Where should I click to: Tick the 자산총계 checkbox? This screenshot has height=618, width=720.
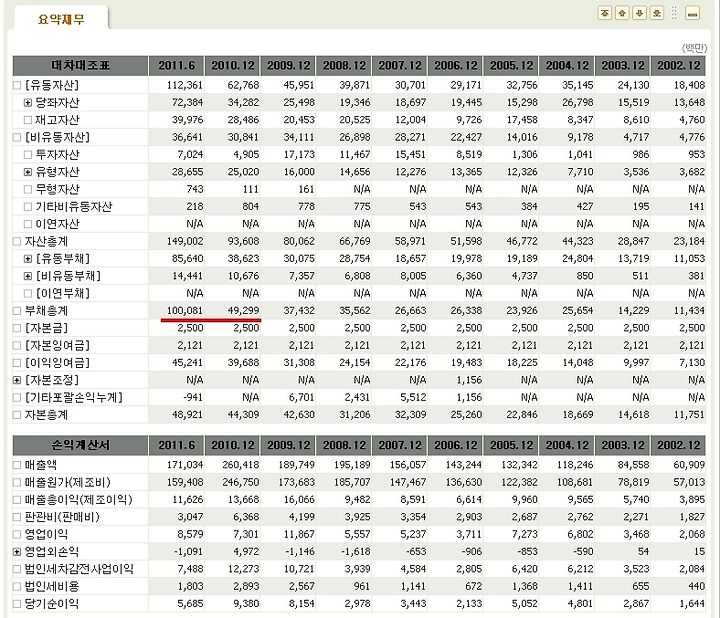(x=17, y=242)
